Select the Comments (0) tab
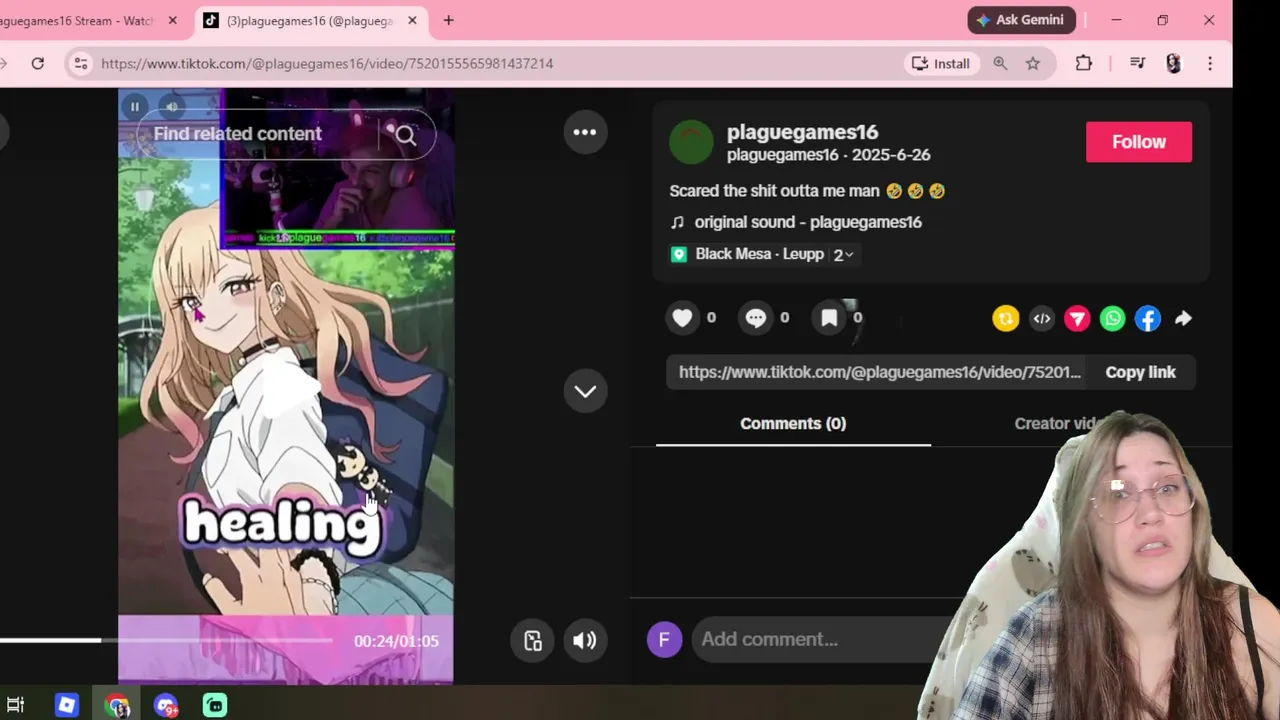This screenshot has width=1280, height=720. pyautogui.click(x=793, y=424)
